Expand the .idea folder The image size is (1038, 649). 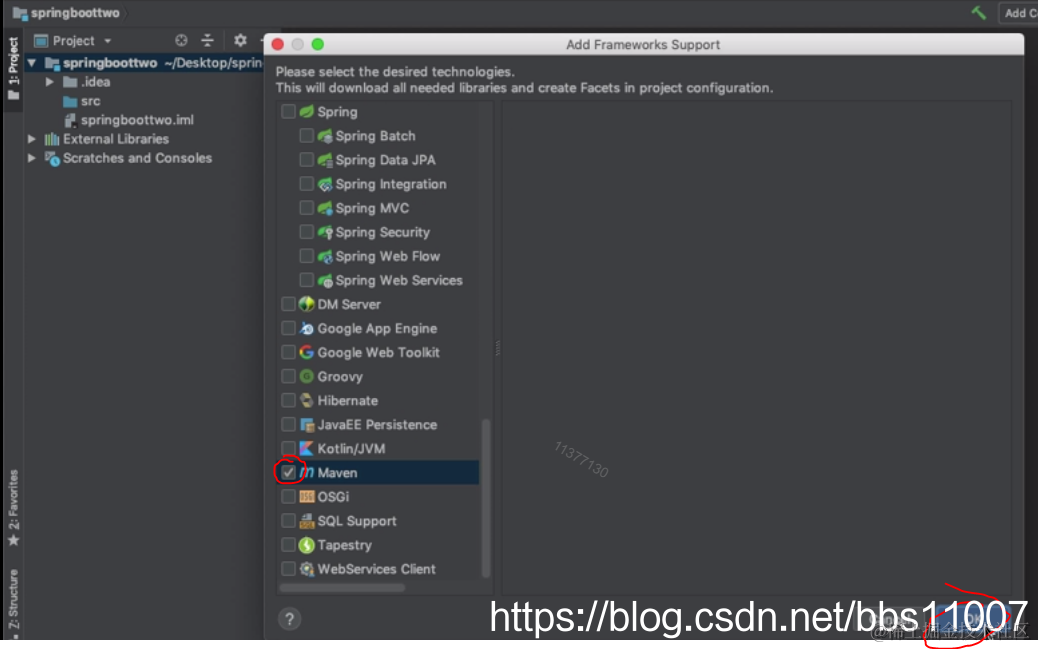pos(50,82)
